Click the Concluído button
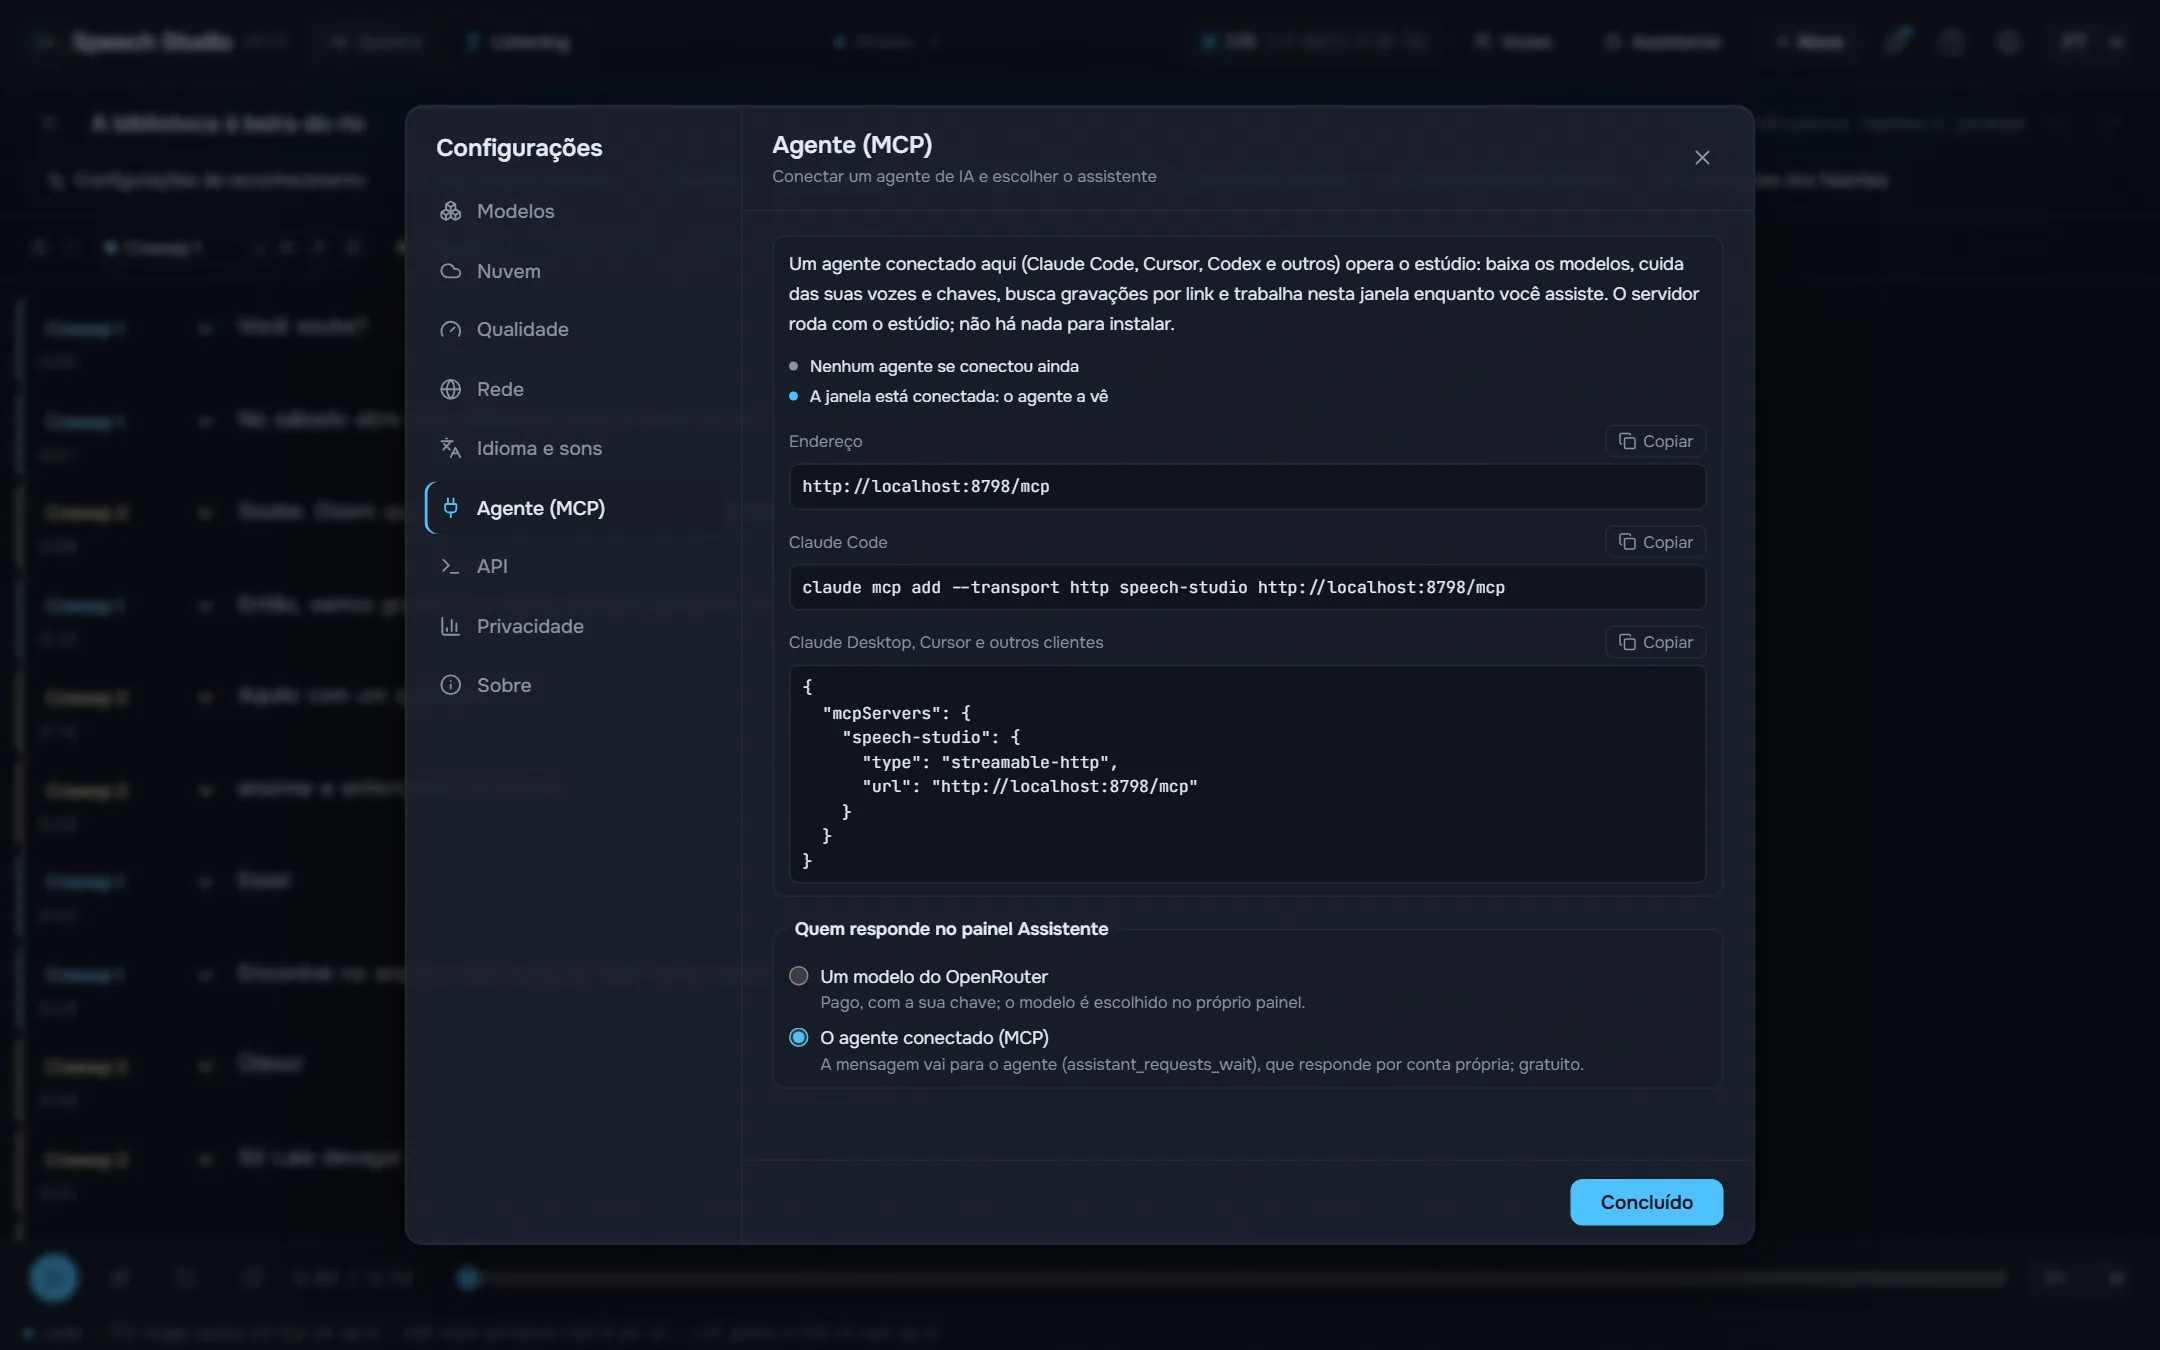The width and height of the screenshot is (2160, 1350). point(1646,1202)
